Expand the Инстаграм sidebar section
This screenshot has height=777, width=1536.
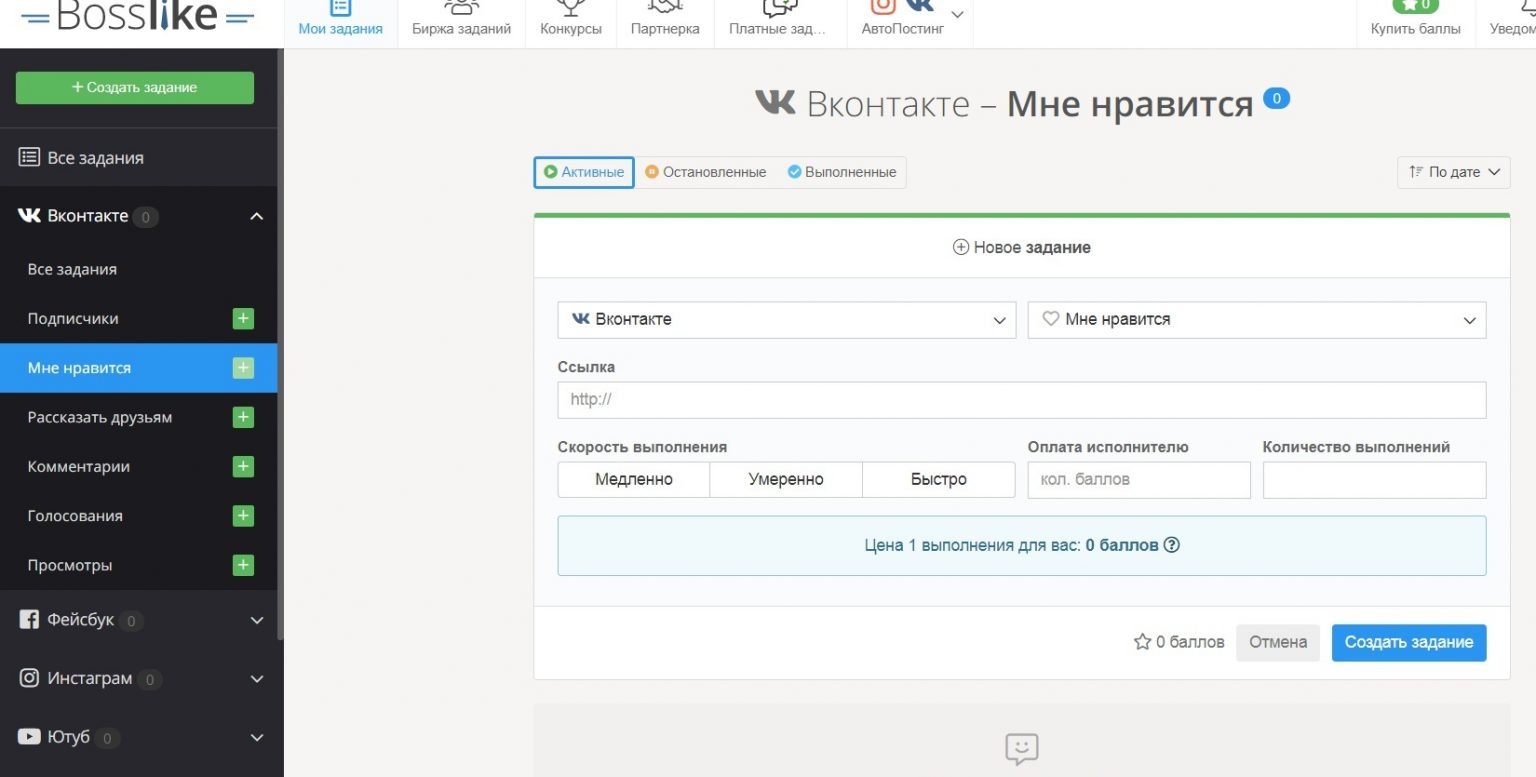pos(257,679)
